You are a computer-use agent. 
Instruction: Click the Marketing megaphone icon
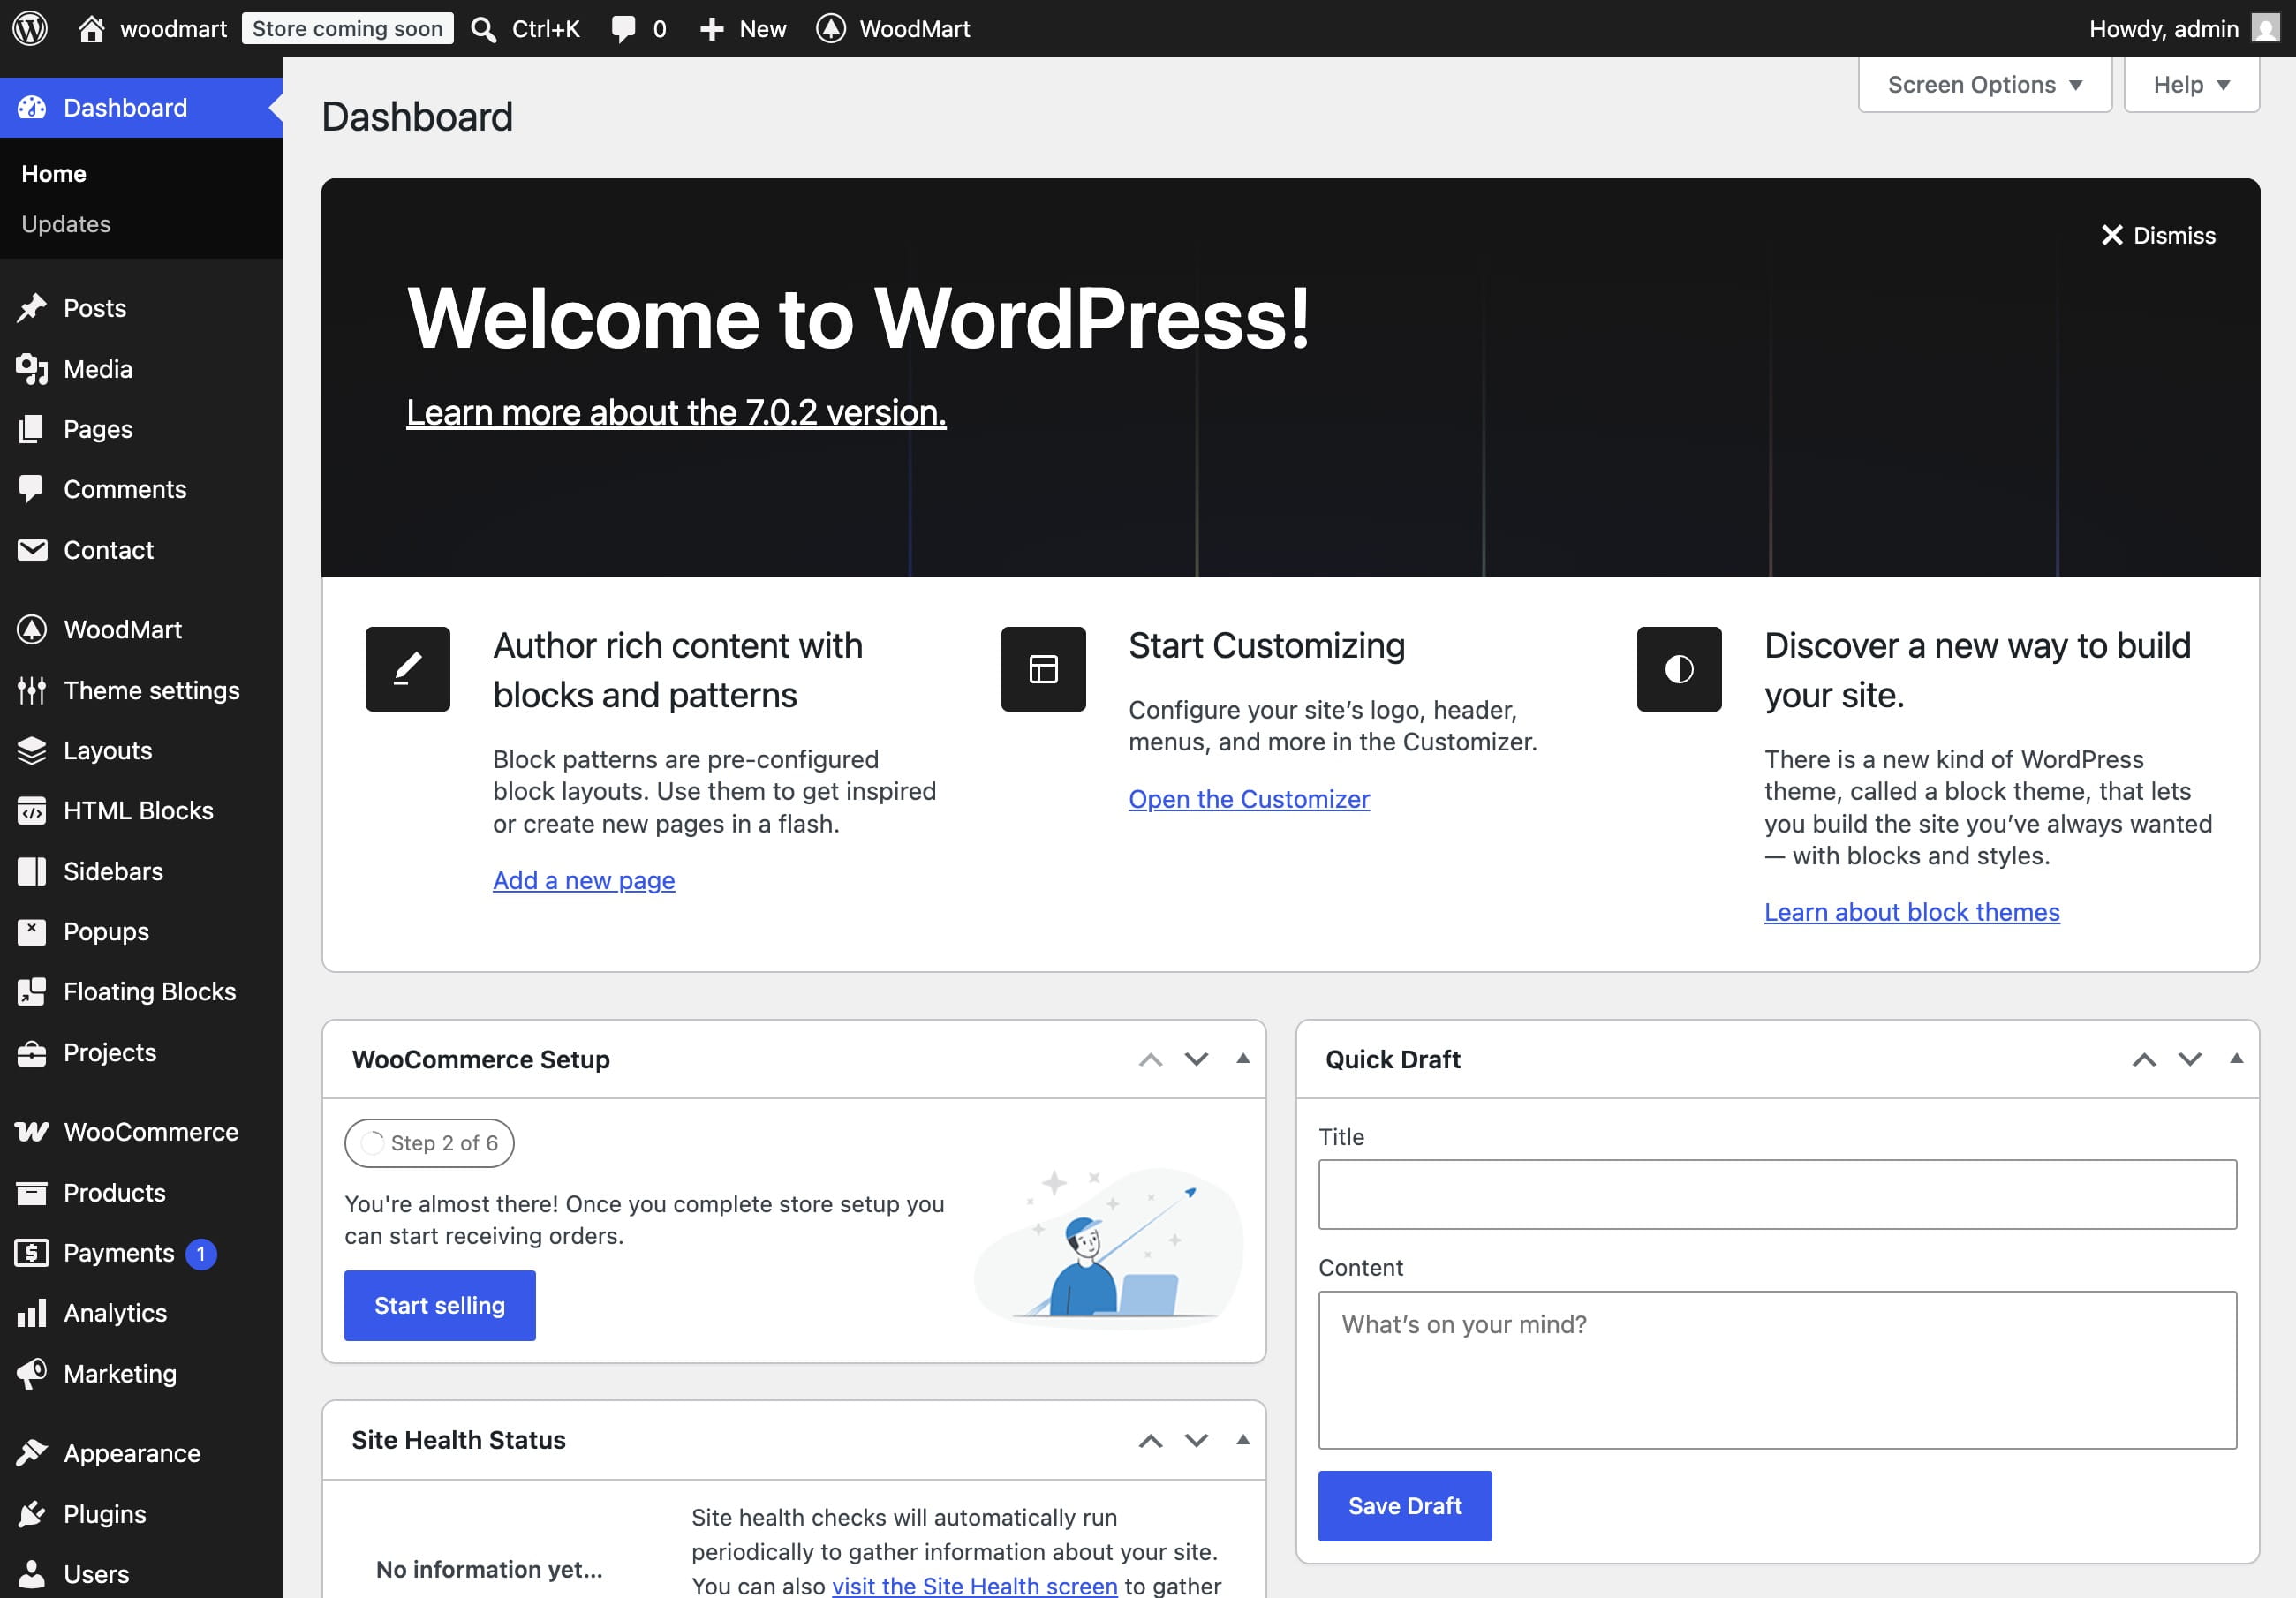[x=32, y=1374]
